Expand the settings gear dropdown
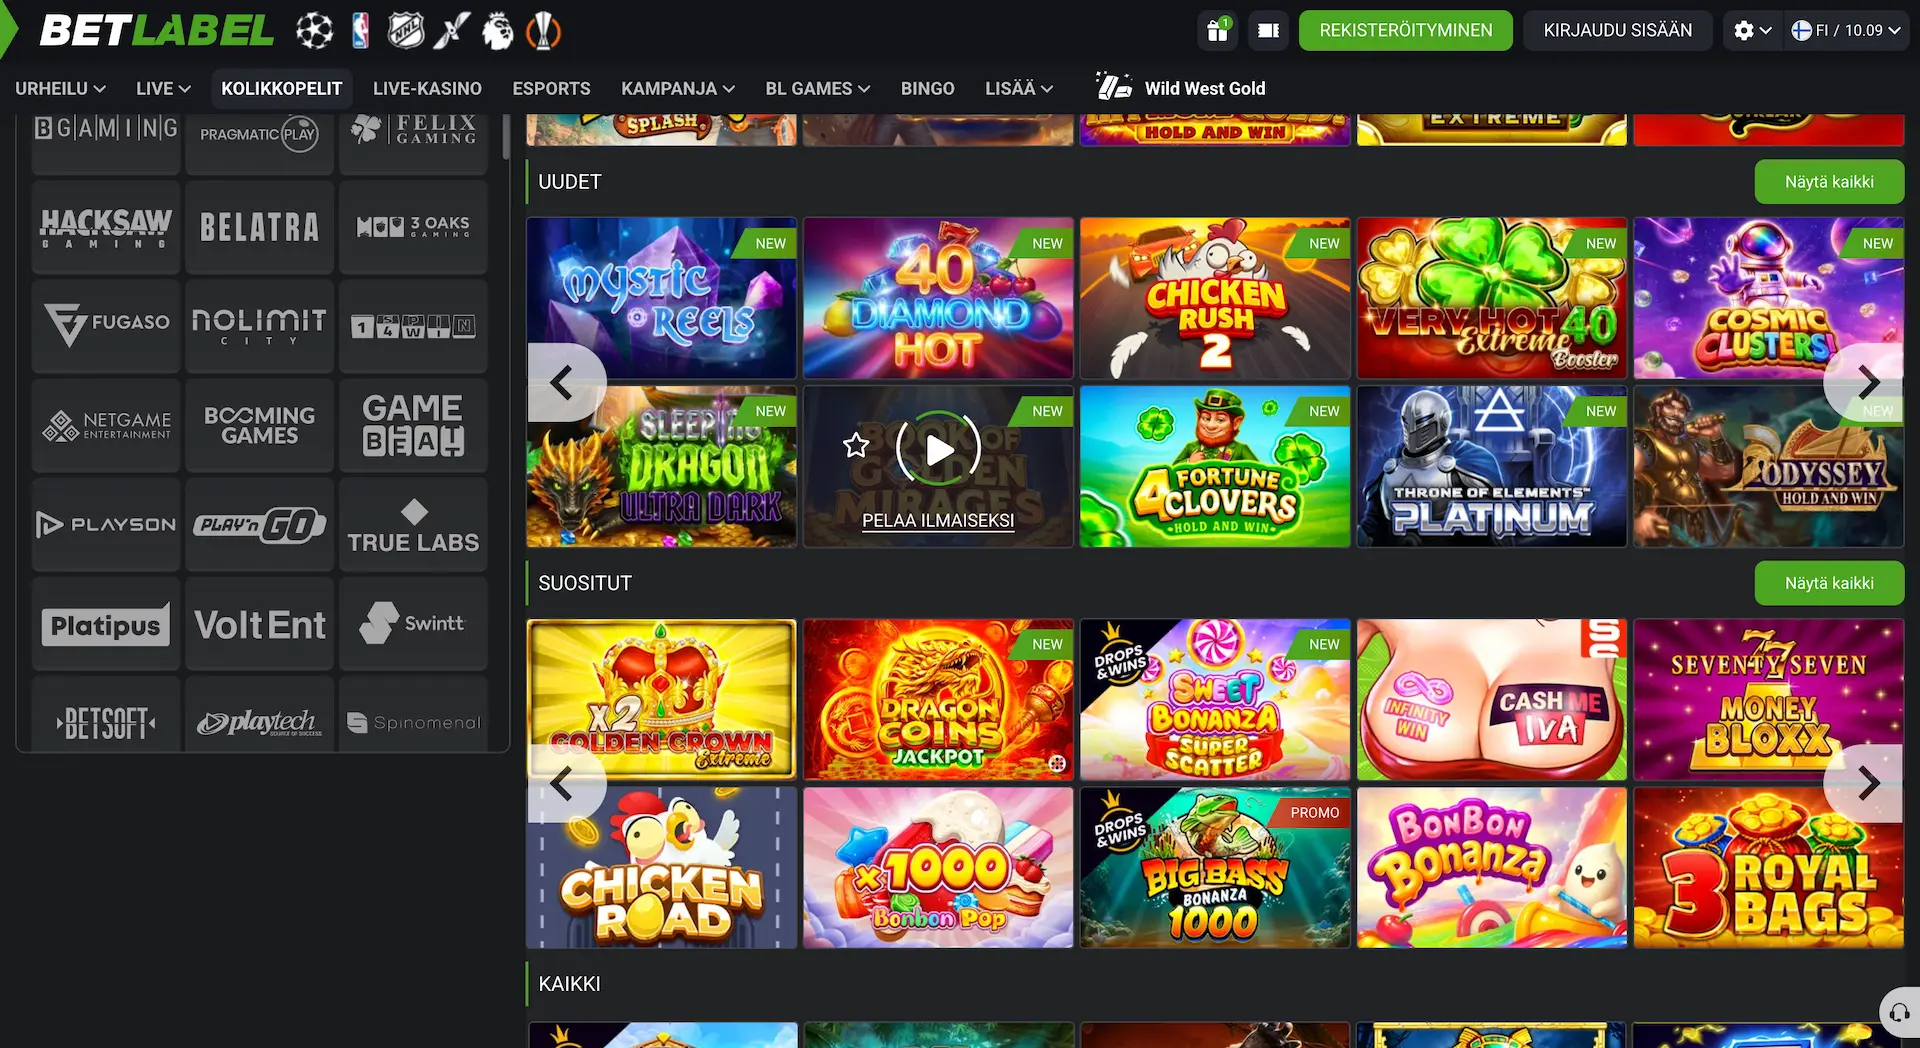This screenshot has height=1048, width=1920. (1752, 31)
